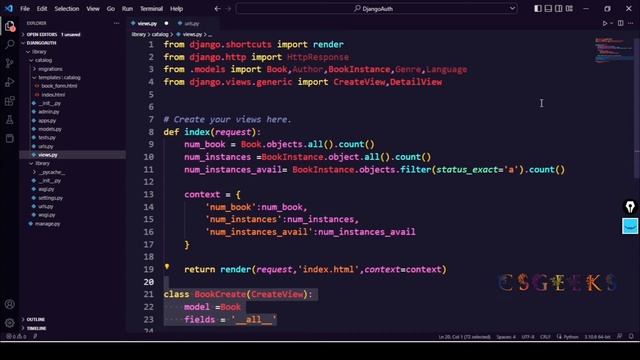
Task: Click the lightbulb code action on line 19
Action: 167,267
